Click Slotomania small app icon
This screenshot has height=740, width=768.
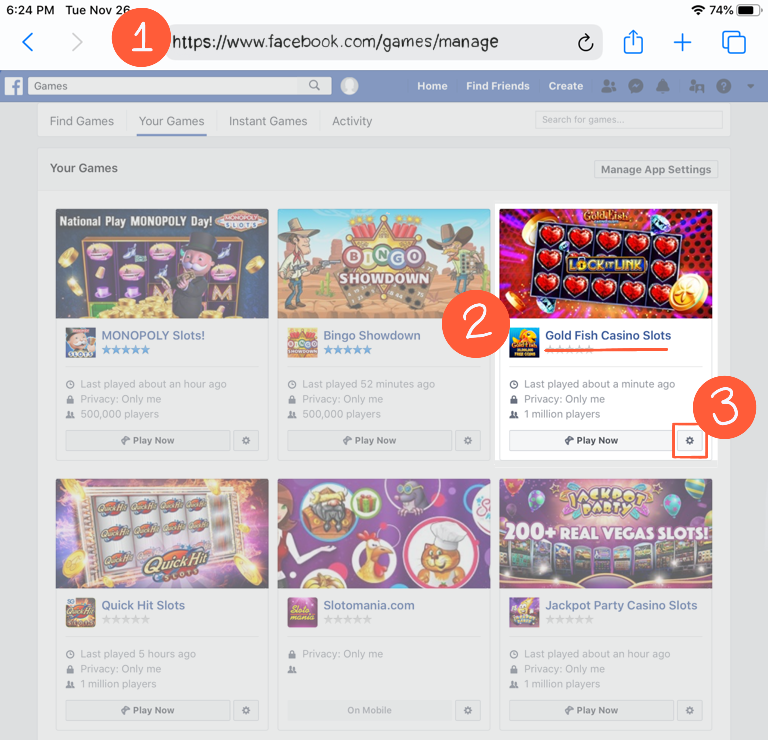pos(303,613)
